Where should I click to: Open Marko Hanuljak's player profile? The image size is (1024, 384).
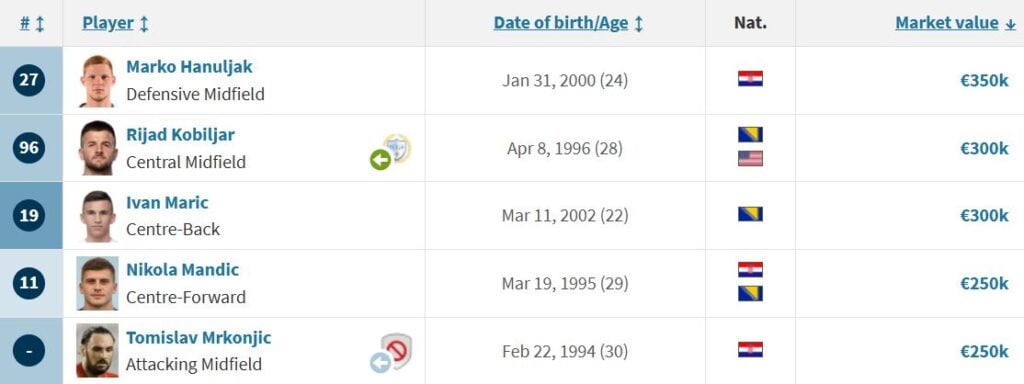coord(189,67)
